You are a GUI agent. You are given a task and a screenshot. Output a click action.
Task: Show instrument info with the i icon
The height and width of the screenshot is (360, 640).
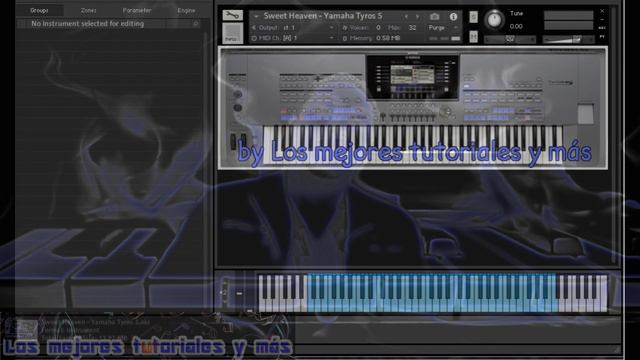pyautogui.click(x=453, y=16)
